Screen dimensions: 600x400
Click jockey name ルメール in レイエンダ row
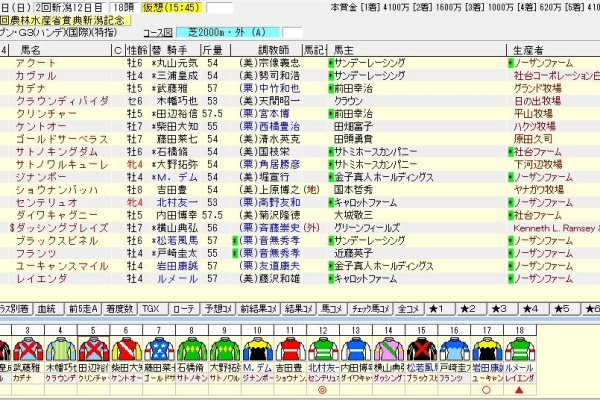pos(178,279)
